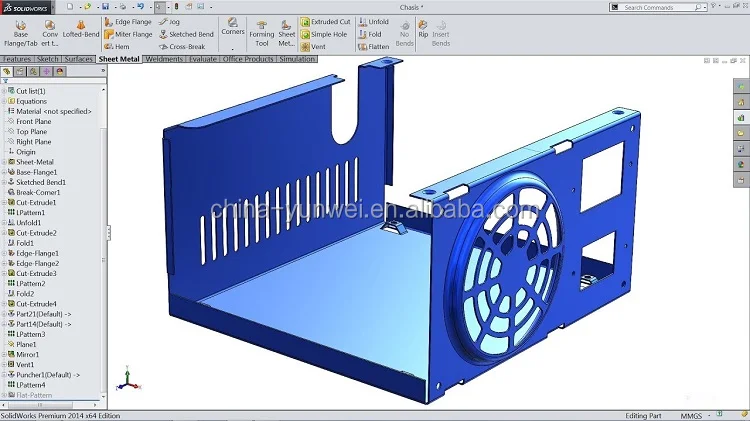Viewport: 750px width, 421px height.
Task: Click the Flatten tool
Action: tap(373, 47)
